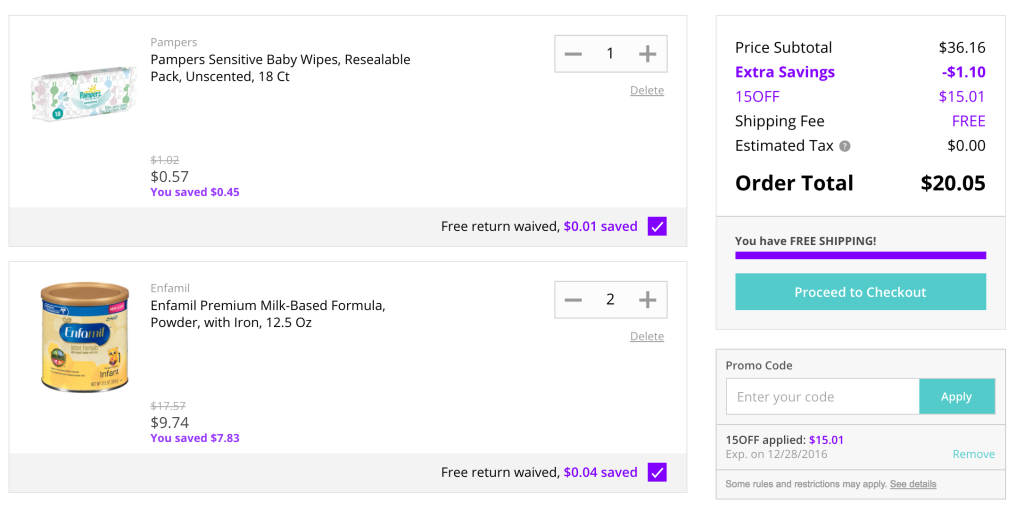The height and width of the screenshot is (508, 1024).
Task: Click the Enfamil price $9.74
Action: point(169,422)
